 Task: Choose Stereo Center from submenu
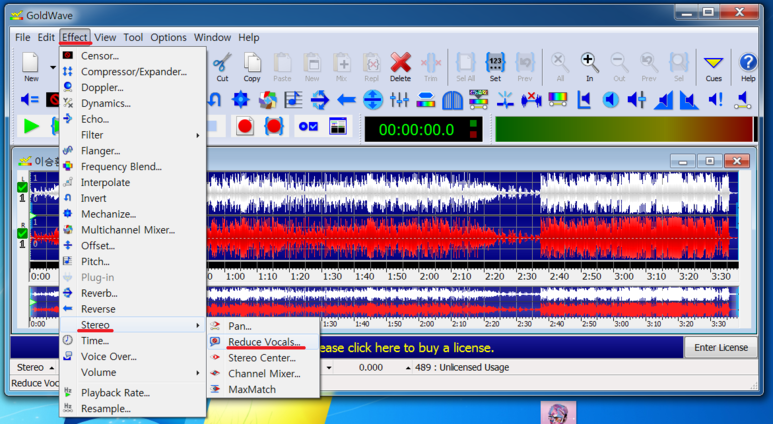[x=264, y=358]
